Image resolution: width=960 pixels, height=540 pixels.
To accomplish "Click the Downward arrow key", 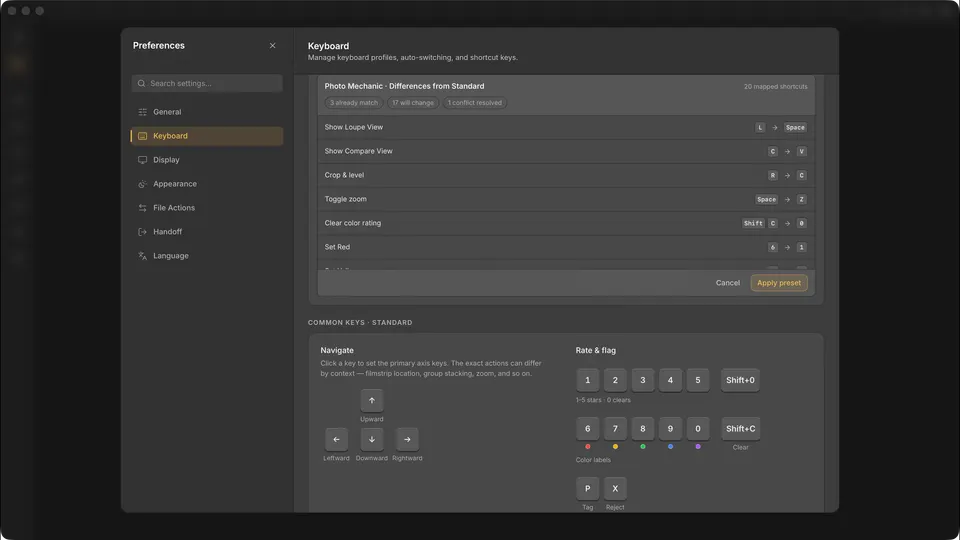I will 372,439.
